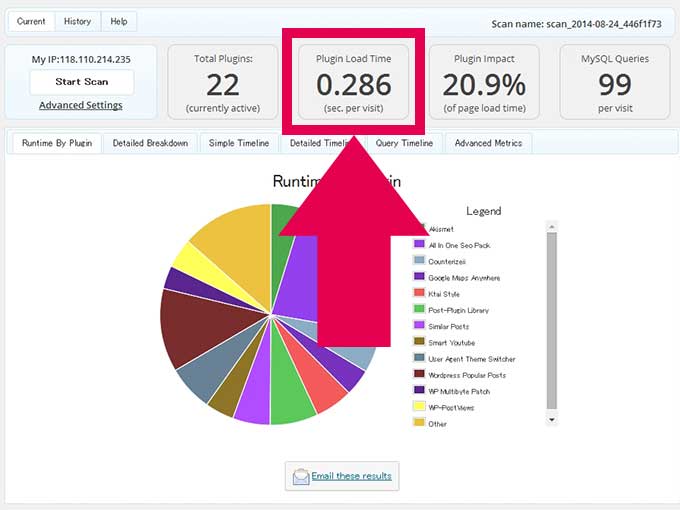Click the Other color swatch in the legend

tap(420, 423)
